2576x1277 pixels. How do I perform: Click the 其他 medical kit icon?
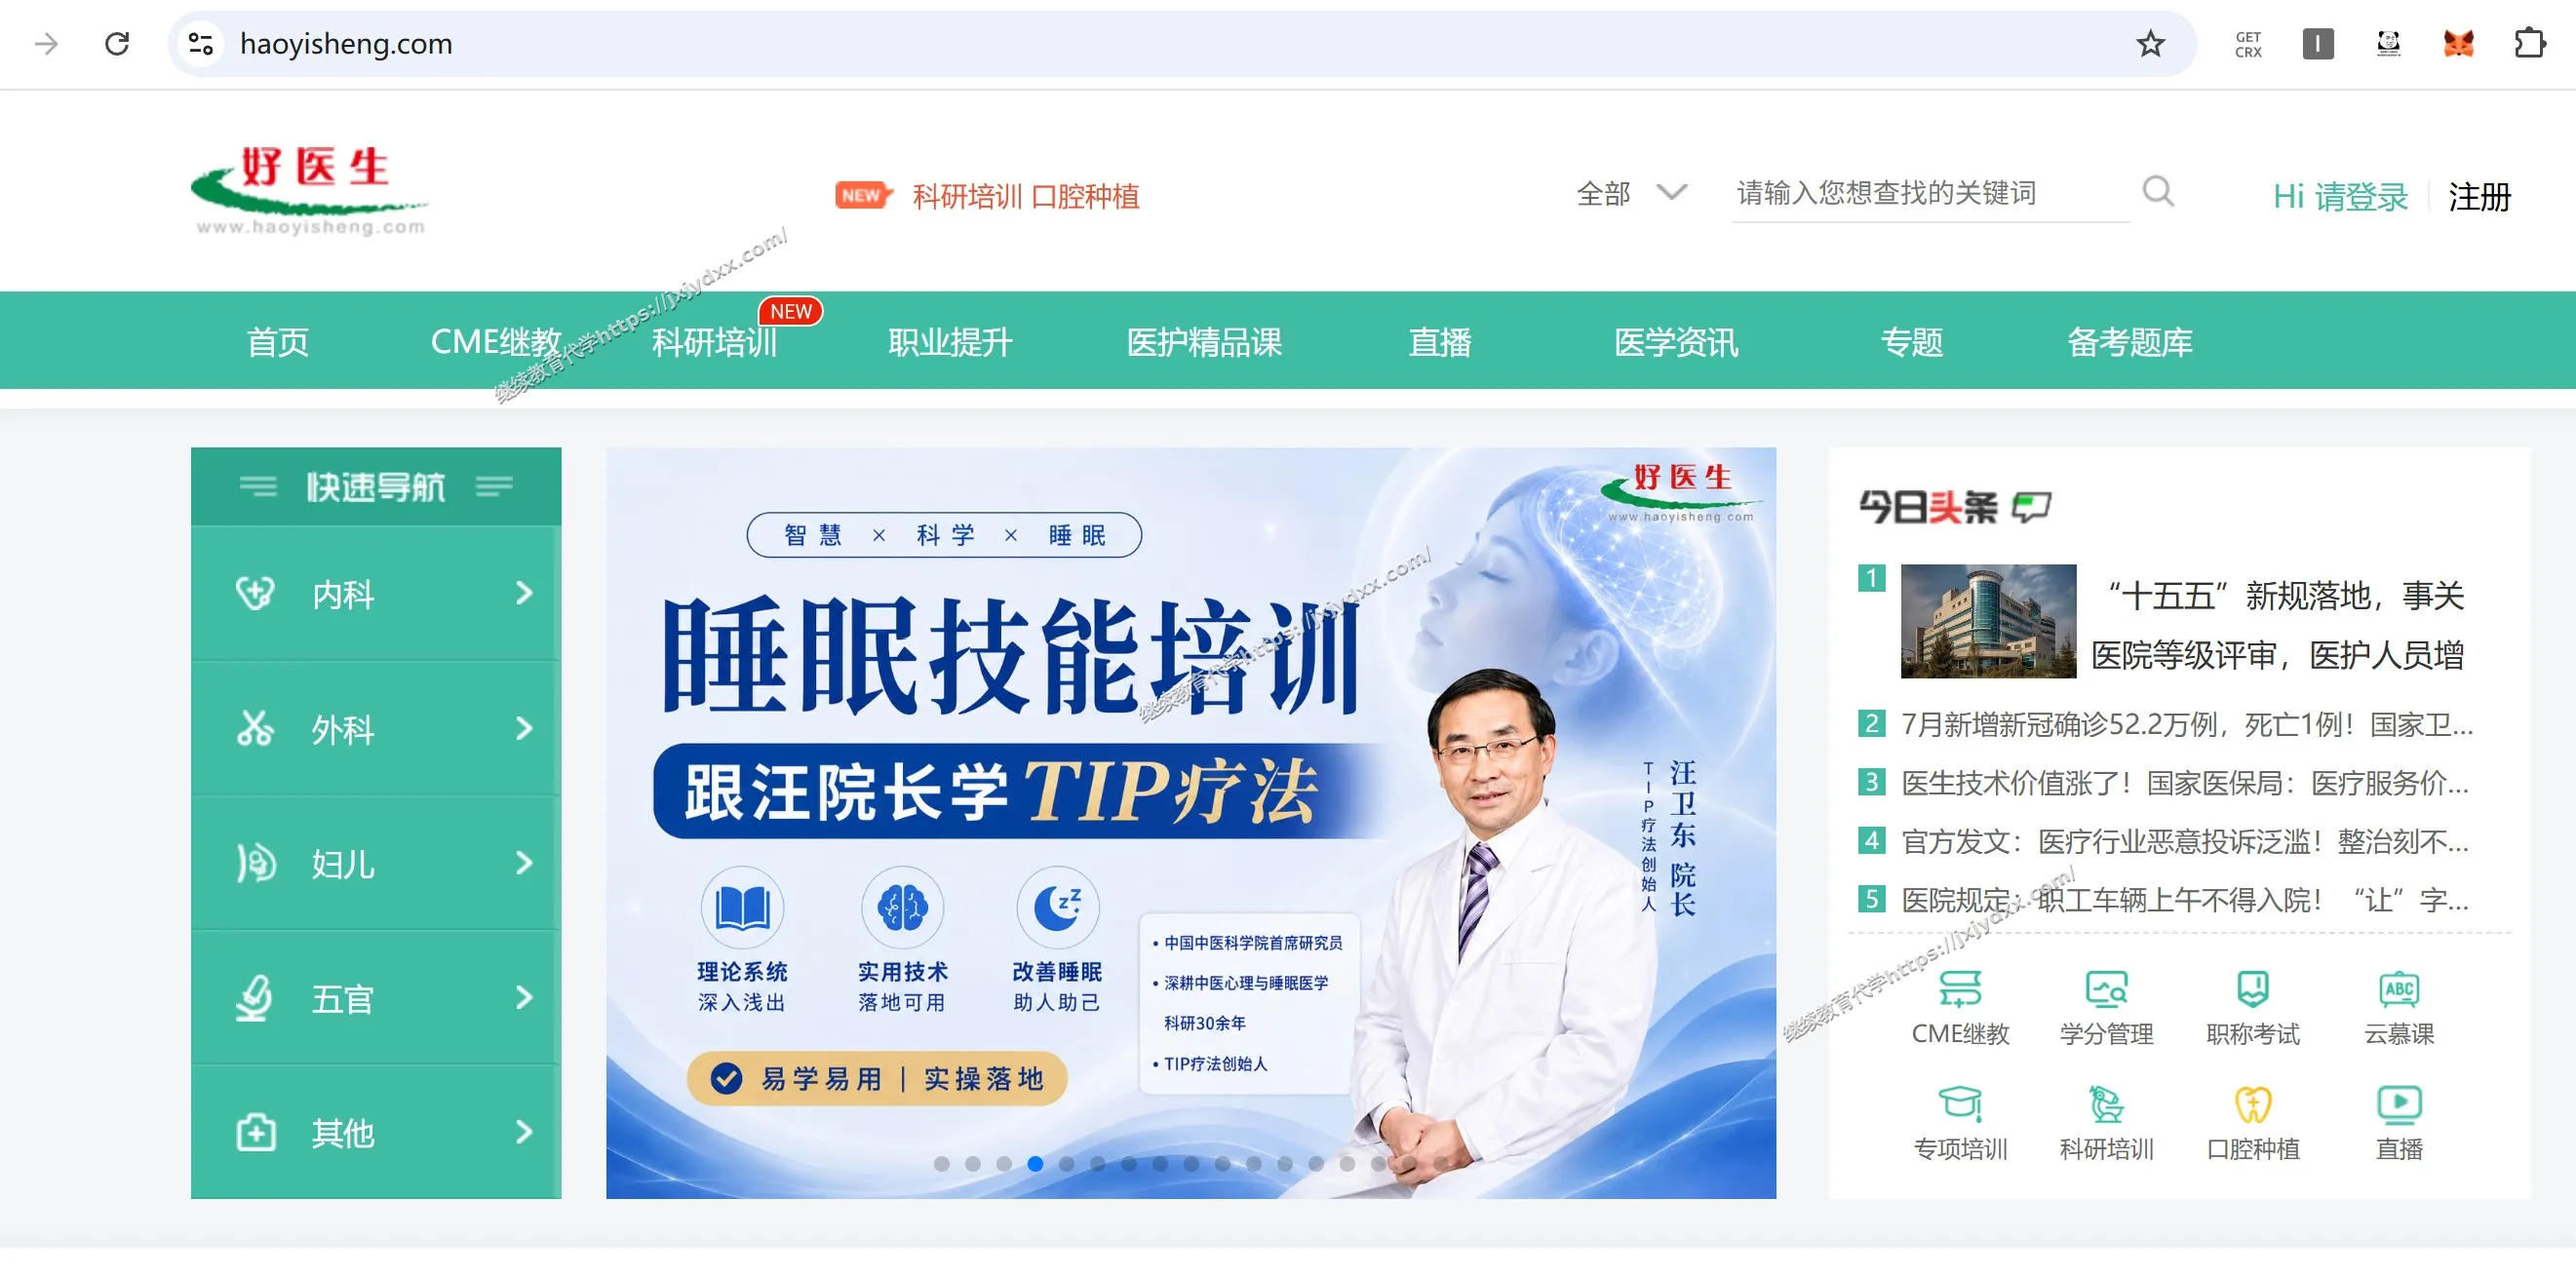click(255, 1132)
